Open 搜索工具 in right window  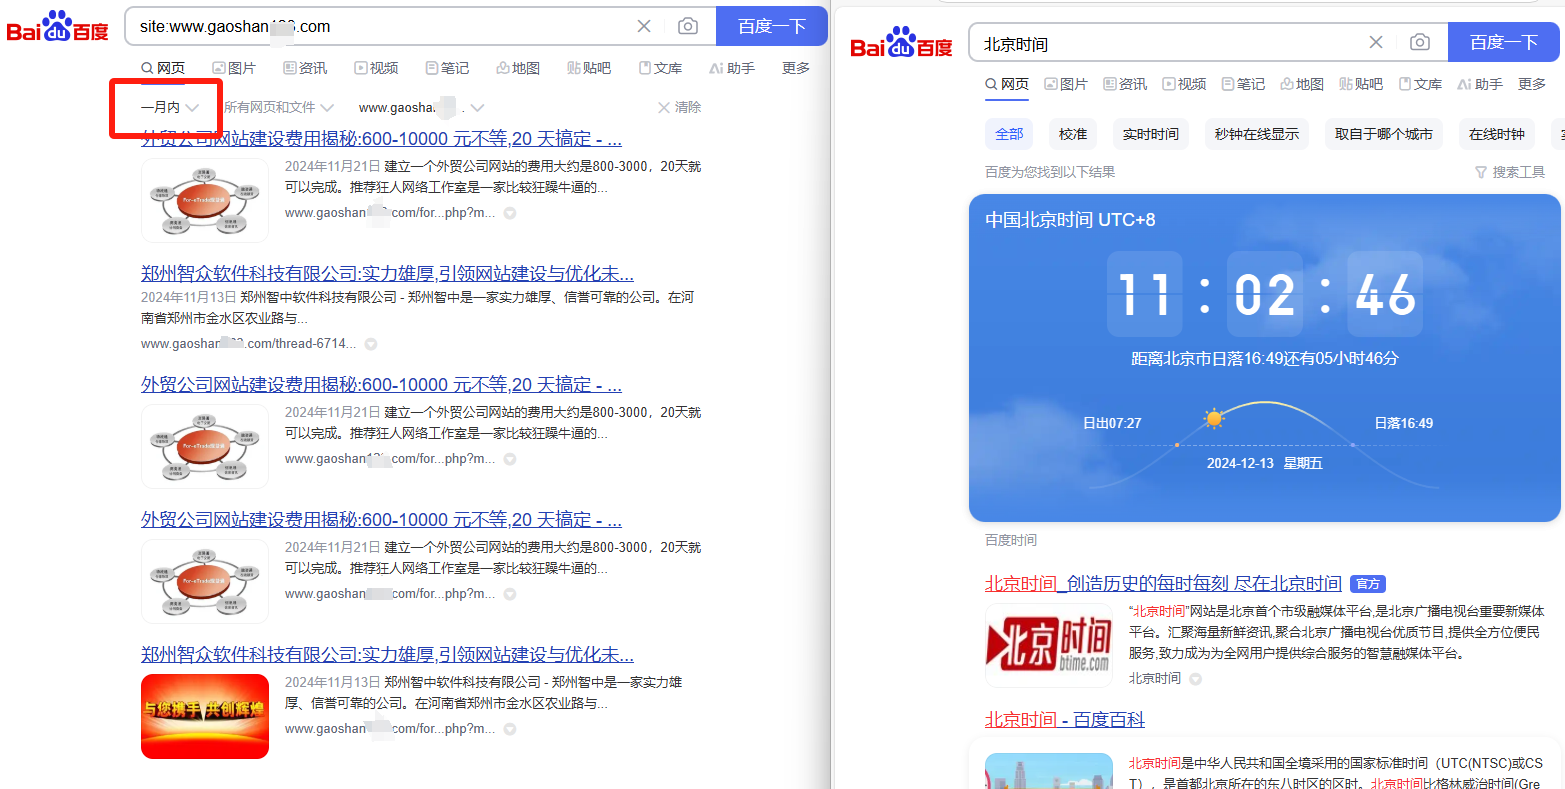pos(1510,172)
